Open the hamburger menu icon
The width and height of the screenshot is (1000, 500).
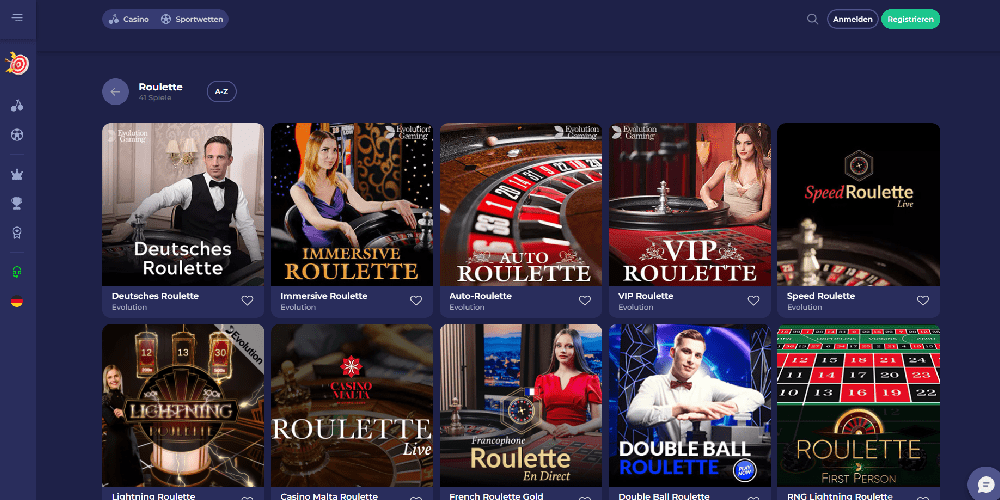17,18
